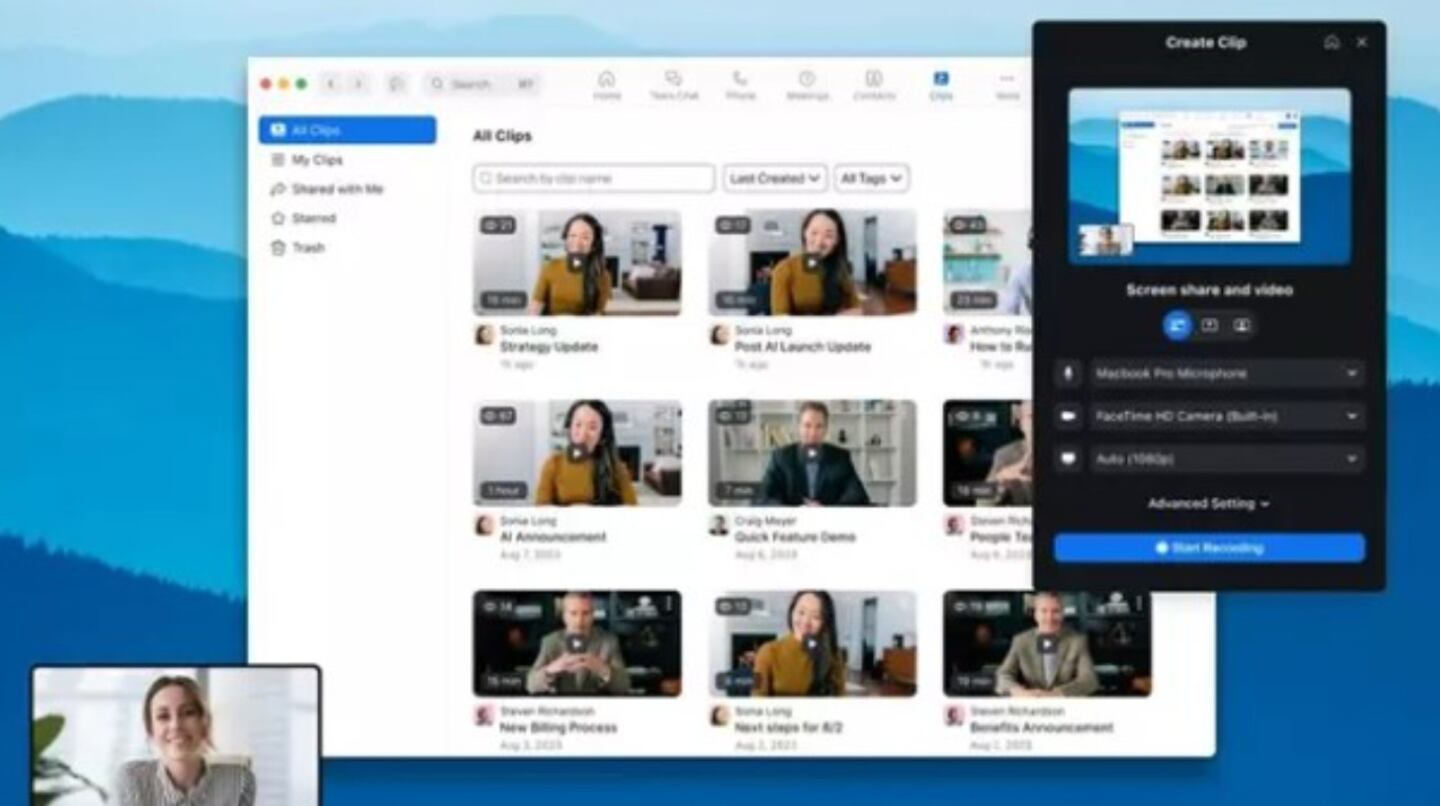Switch to the Meetings tab

point(807,85)
